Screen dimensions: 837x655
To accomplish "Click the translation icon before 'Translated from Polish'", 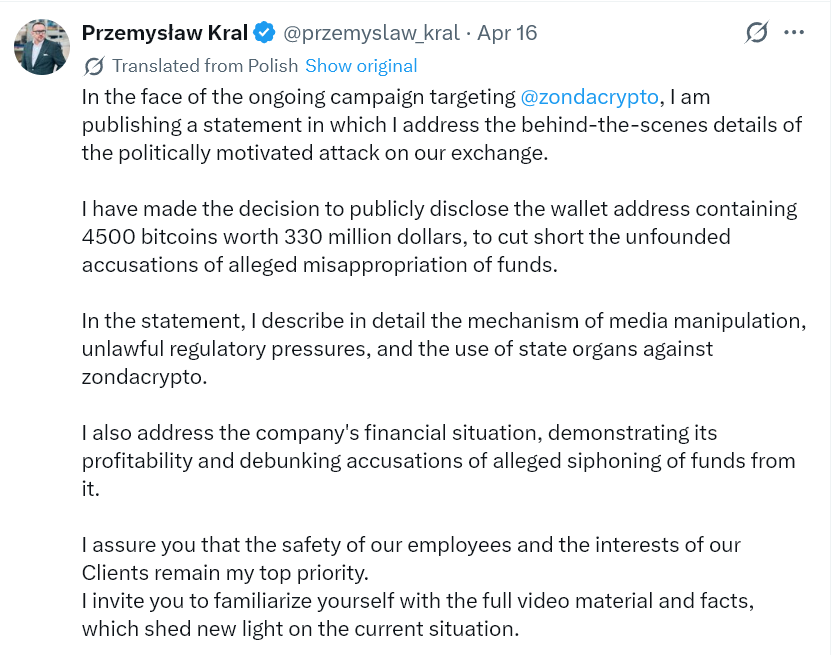I will (94, 66).
